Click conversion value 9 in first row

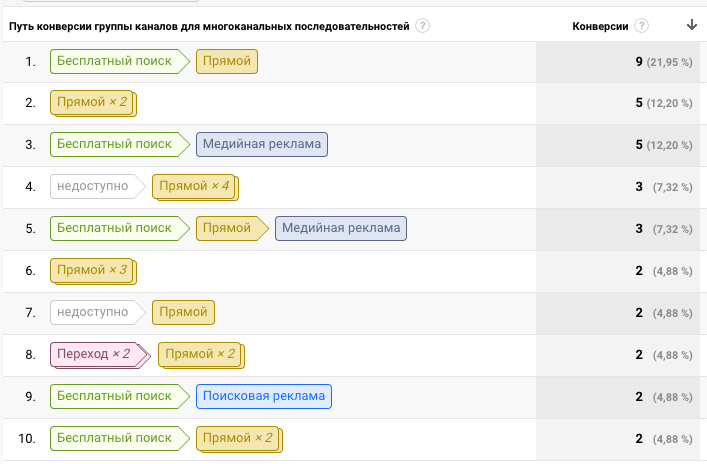(x=637, y=62)
